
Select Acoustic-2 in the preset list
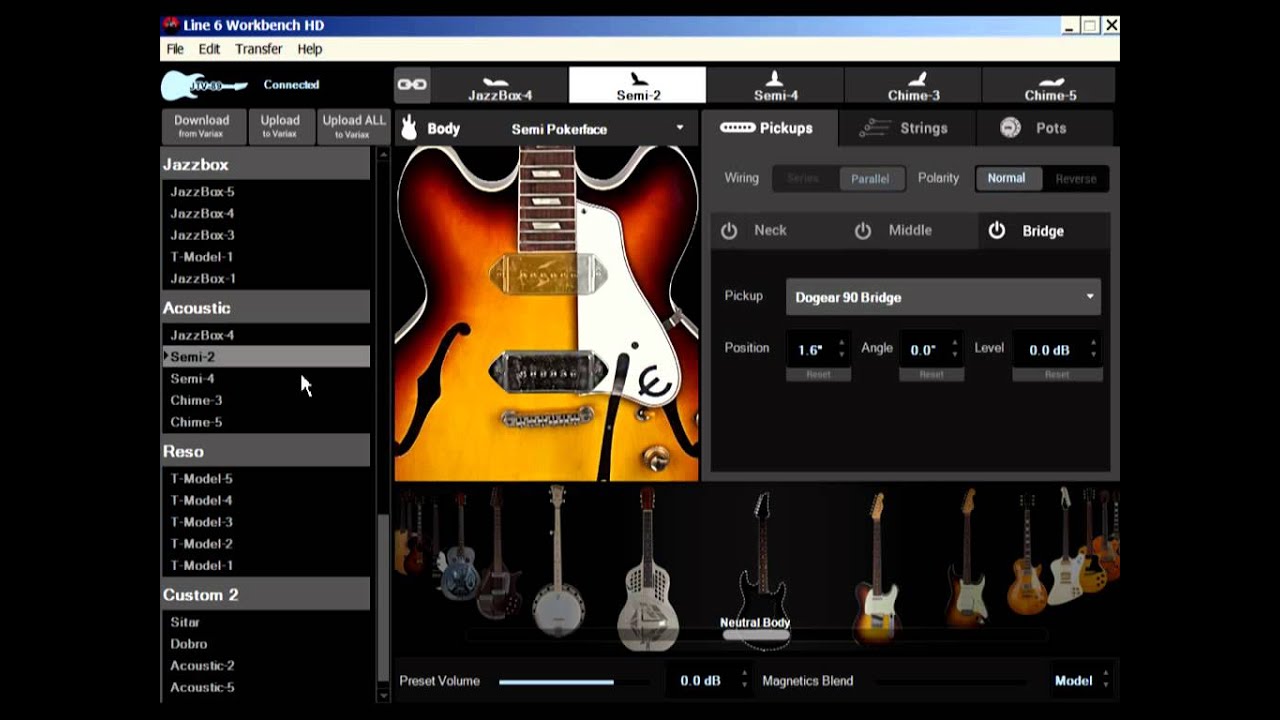click(x=265, y=665)
